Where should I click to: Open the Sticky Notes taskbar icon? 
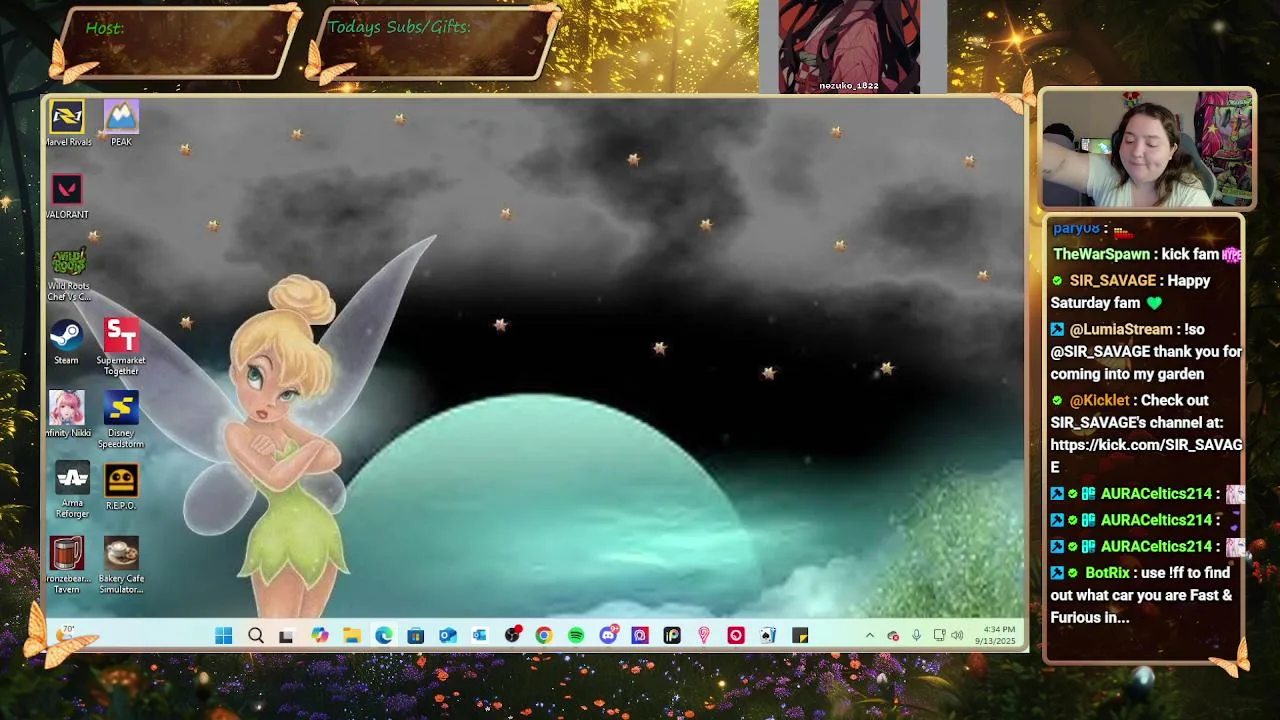tap(800, 636)
